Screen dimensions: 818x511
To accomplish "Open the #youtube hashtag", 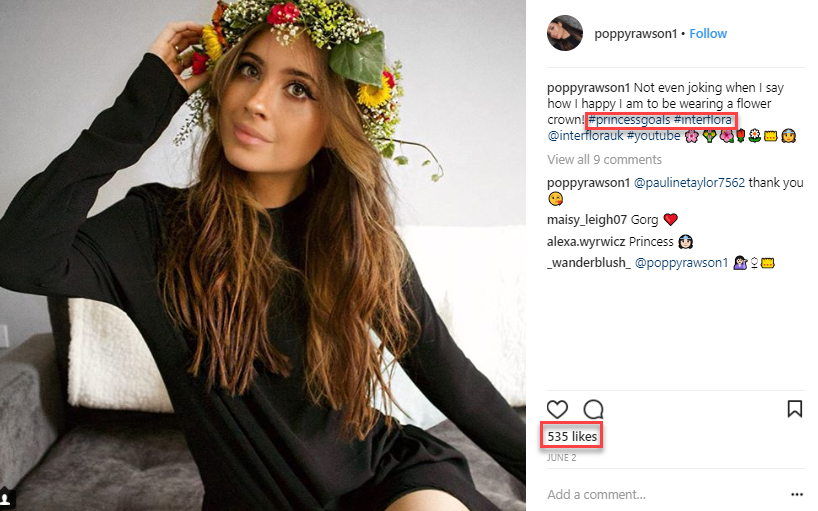I will (654, 136).
